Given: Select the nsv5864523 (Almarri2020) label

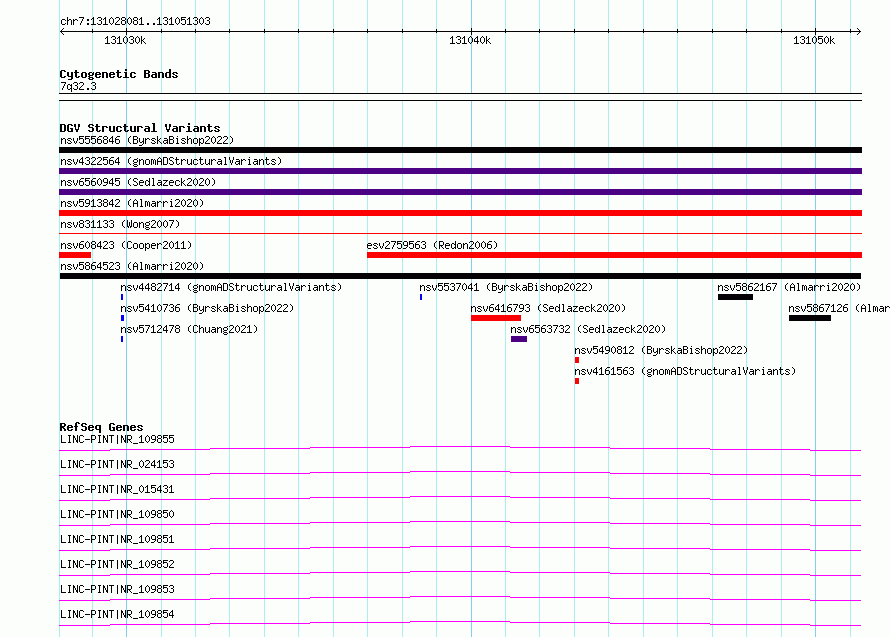Looking at the screenshot, I should pos(132,266).
